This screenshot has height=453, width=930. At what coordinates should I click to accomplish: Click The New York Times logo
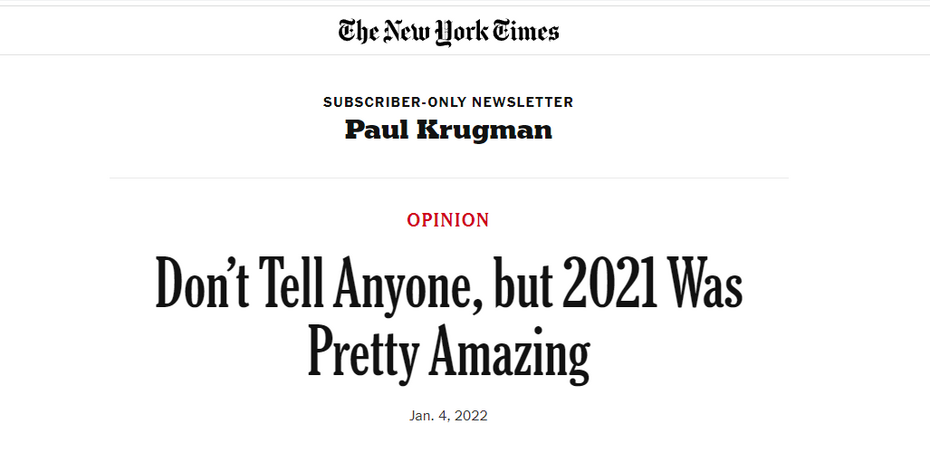[x=448, y=30]
